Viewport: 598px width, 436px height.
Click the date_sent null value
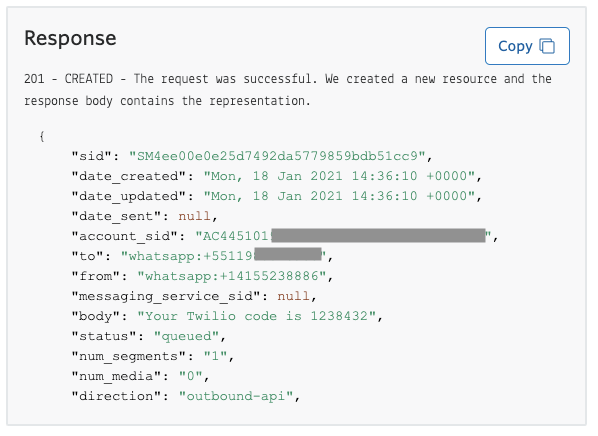pos(194,216)
